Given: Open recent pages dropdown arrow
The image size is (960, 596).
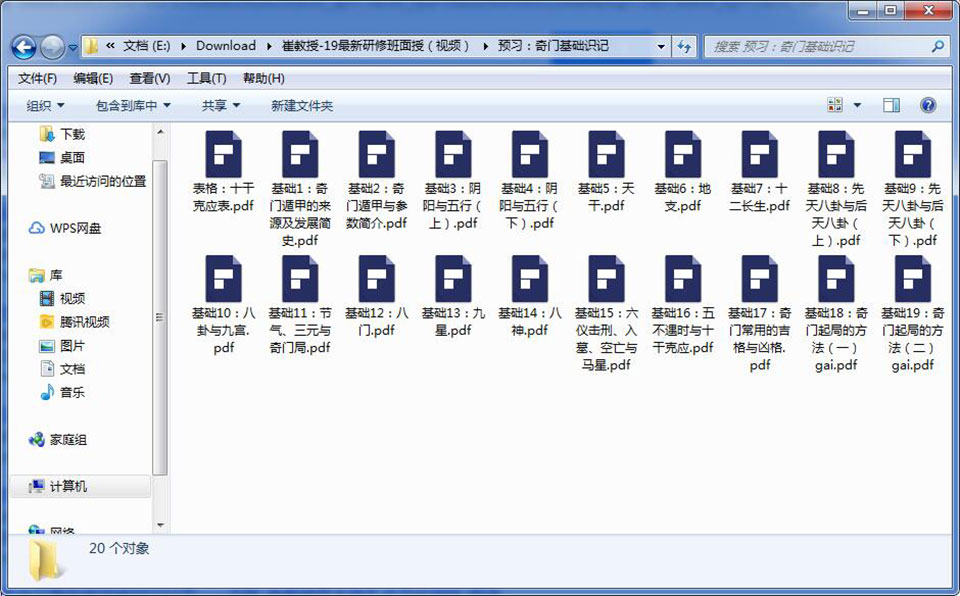Looking at the screenshot, I should coord(73,47).
